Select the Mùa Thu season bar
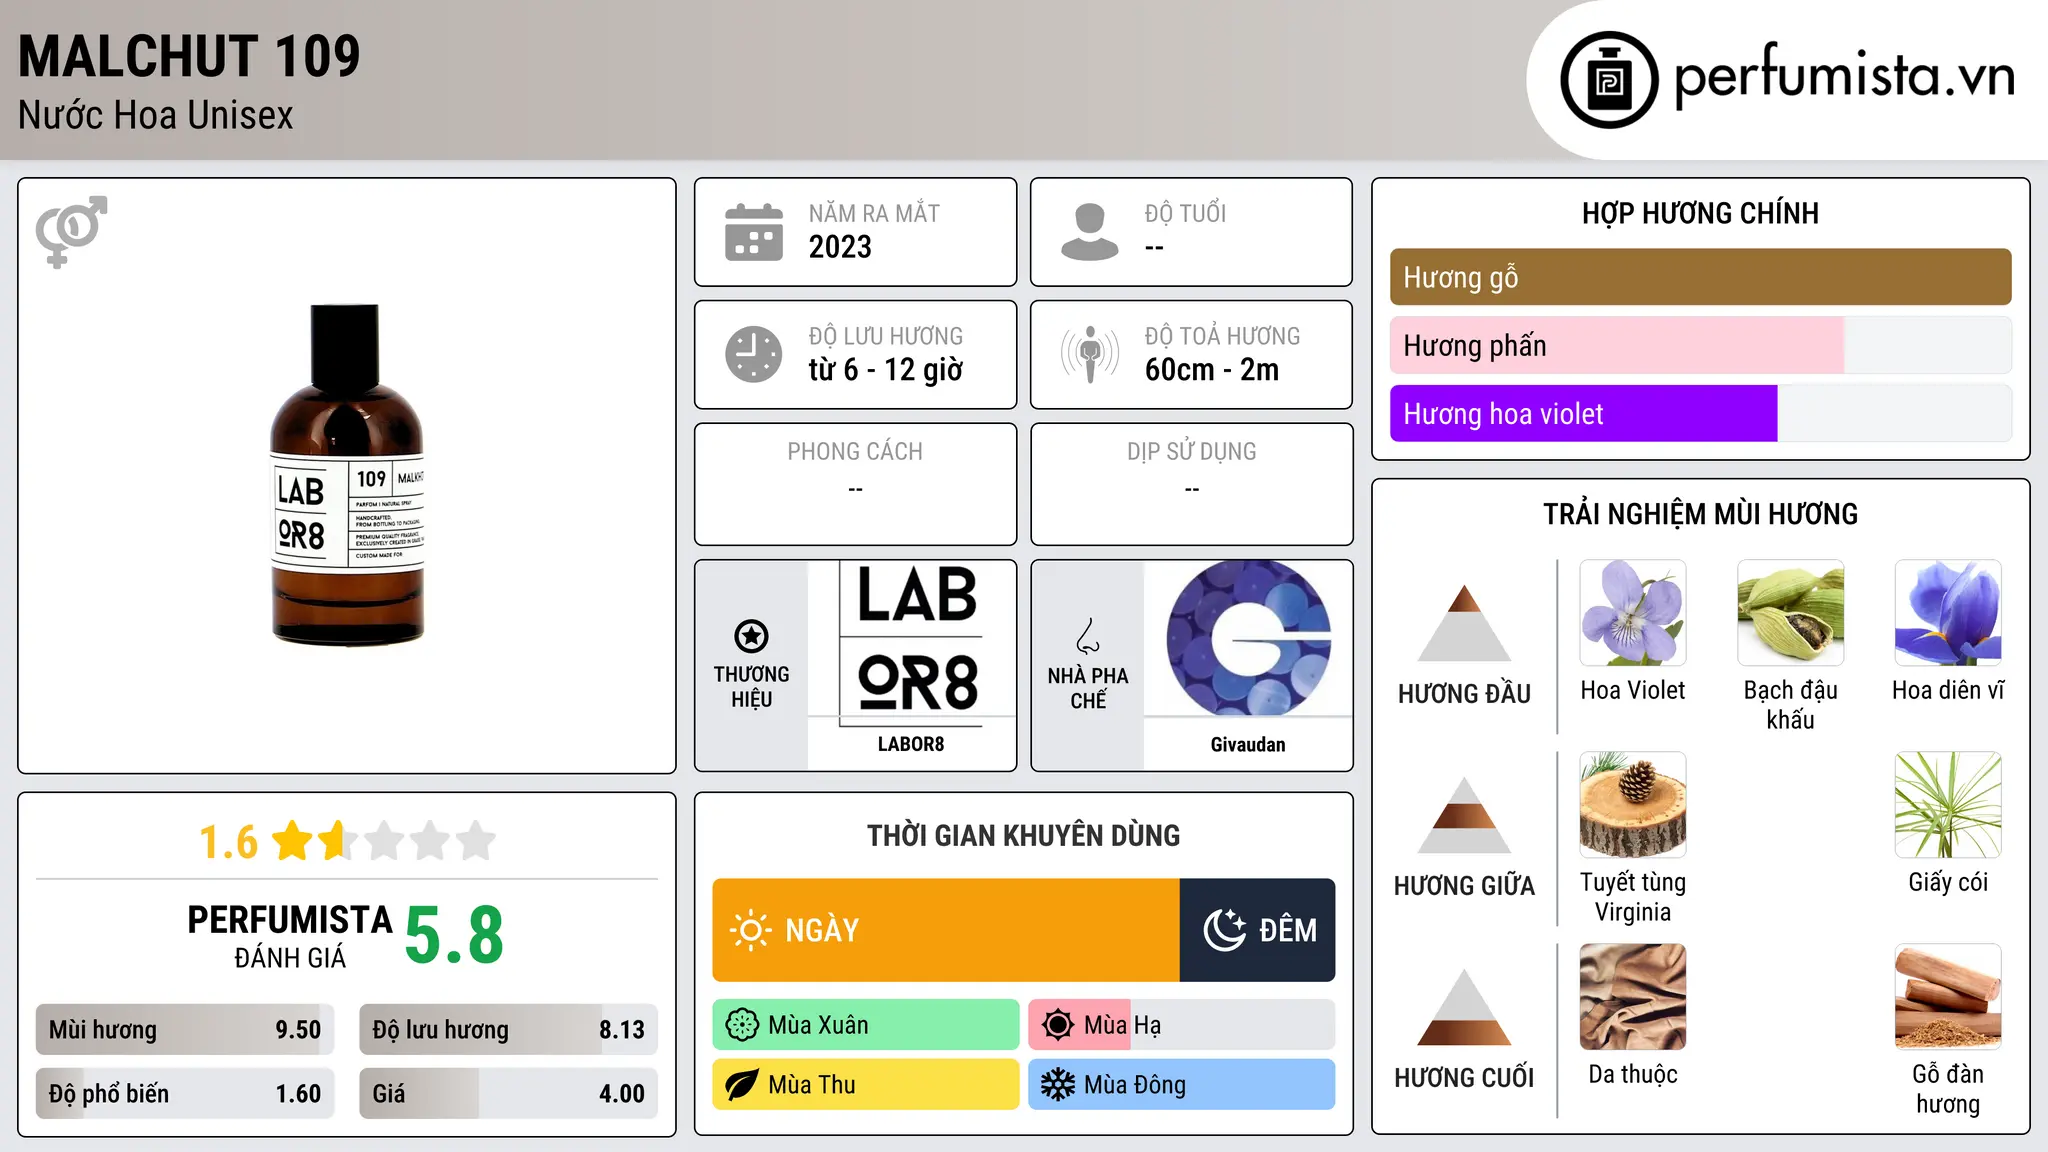Viewport: 2048px width, 1152px height. tap(866, 1085)
